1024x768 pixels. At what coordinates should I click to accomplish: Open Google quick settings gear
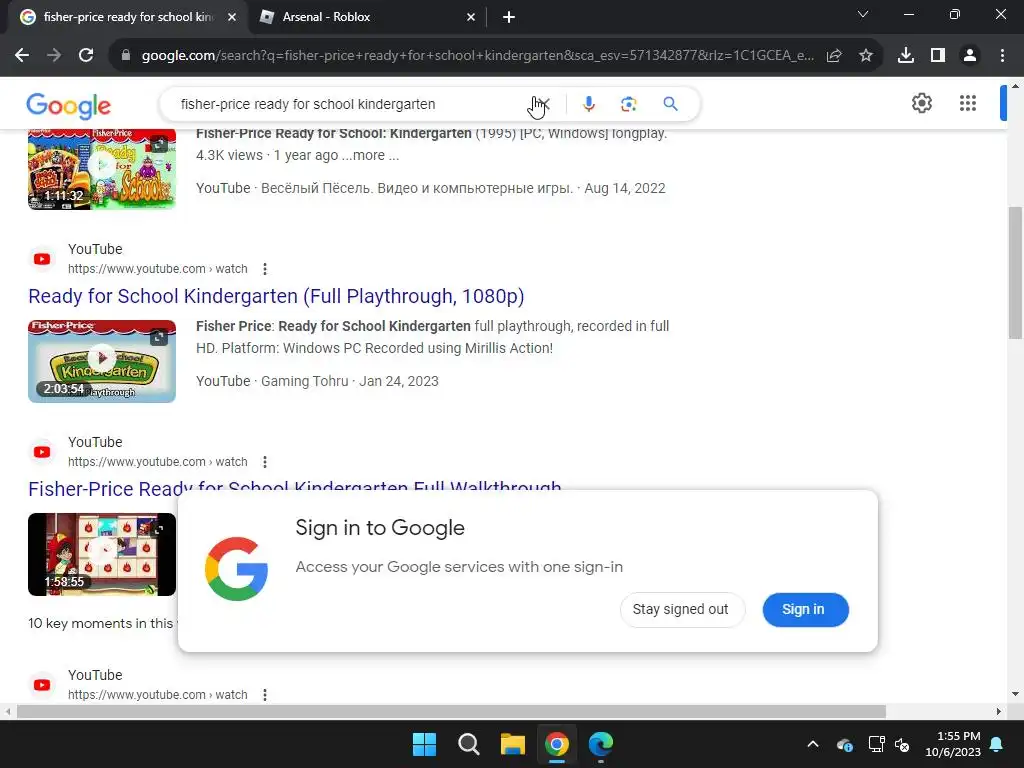click(x=921, y=103)
